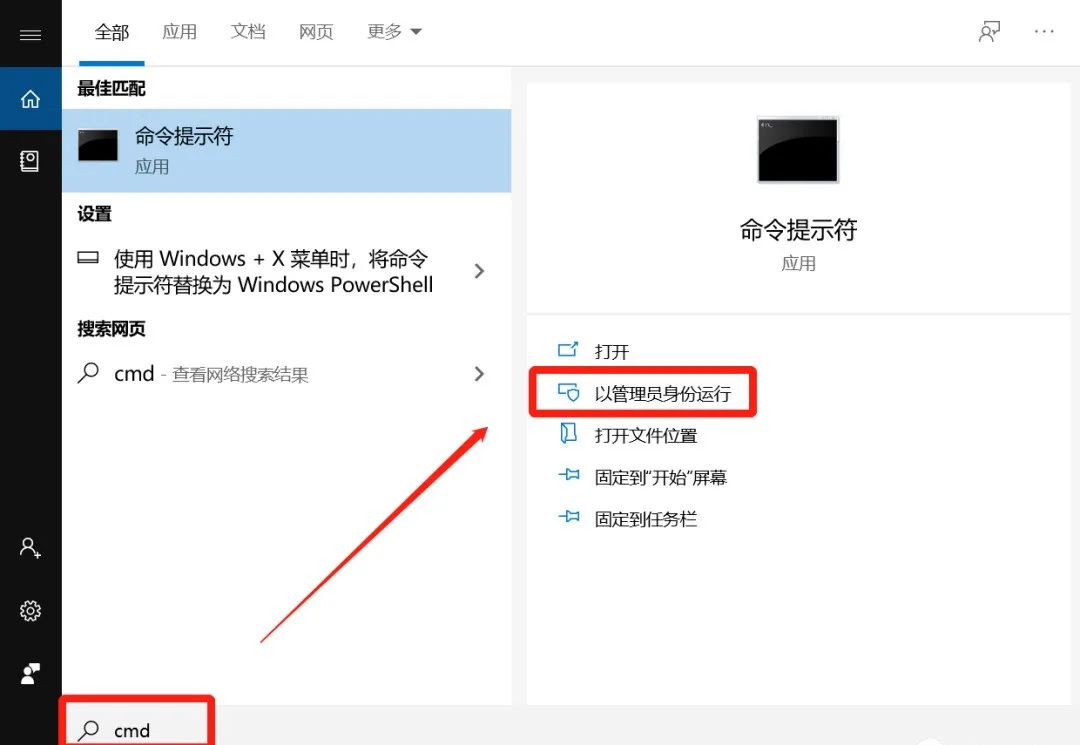Click the Command Prompt preview thumbnail
The image size is (1080, 745).
[797, 149]
